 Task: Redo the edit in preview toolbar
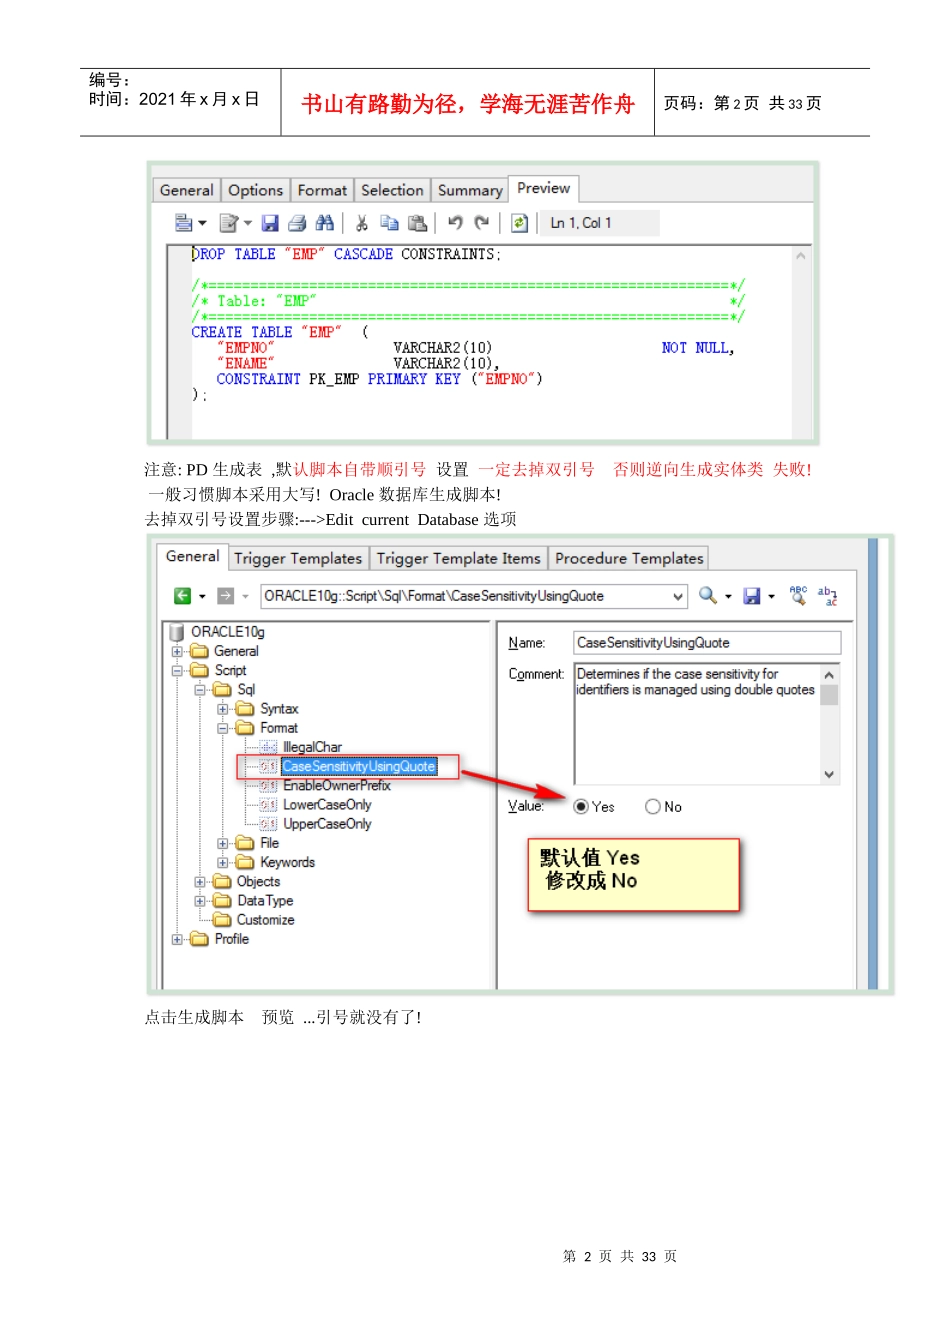[482, 222]
